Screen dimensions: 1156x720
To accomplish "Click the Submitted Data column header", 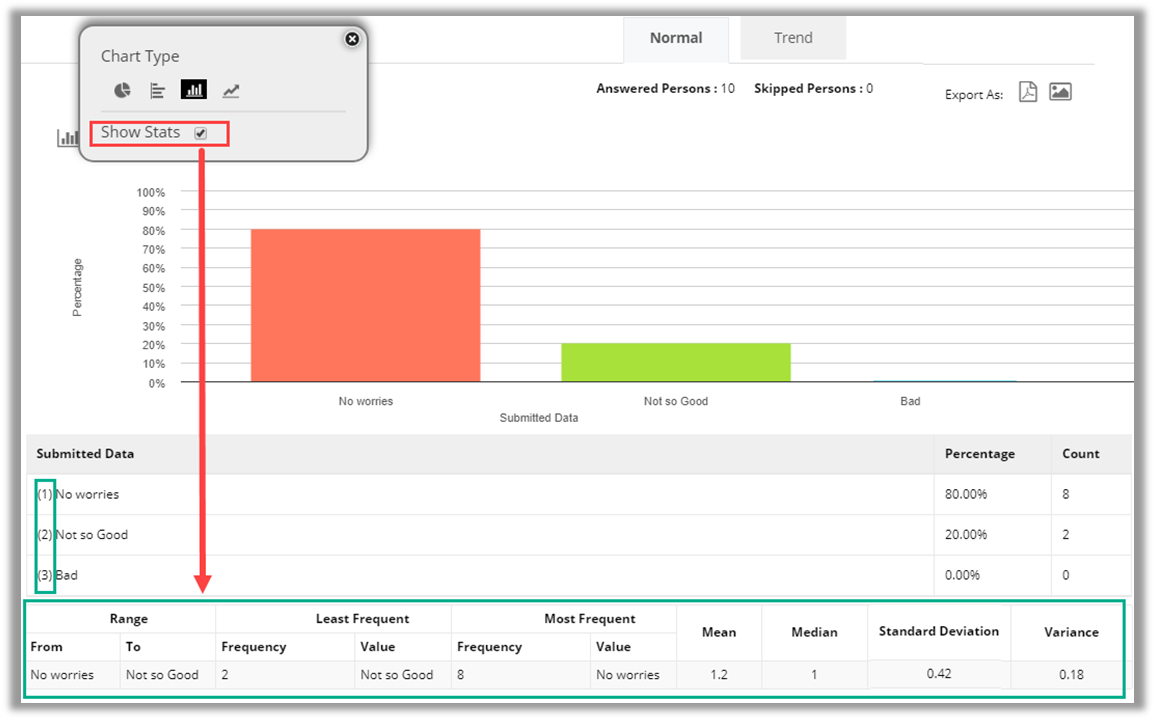I will click(x=85, y=454).
